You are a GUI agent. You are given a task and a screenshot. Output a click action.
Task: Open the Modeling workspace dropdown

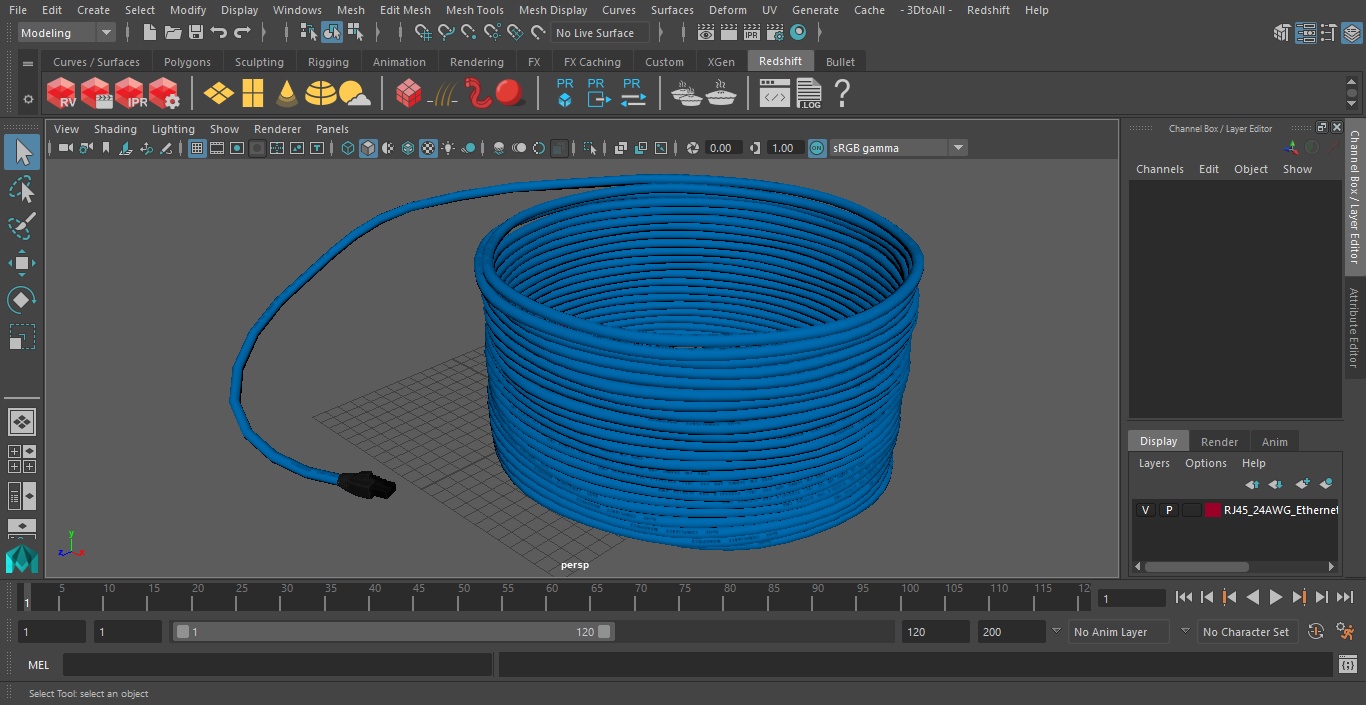click(67, 33)
